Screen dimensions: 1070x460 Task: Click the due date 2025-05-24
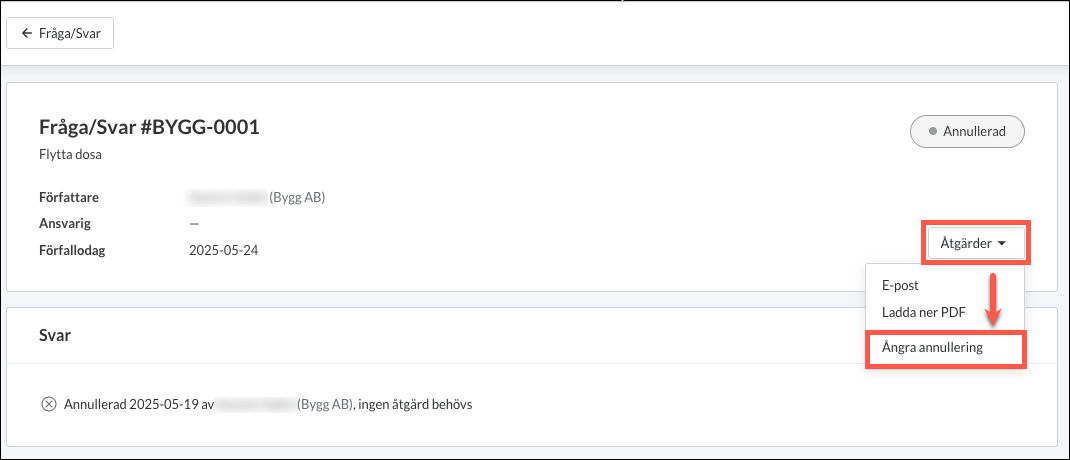coord(224,250)
